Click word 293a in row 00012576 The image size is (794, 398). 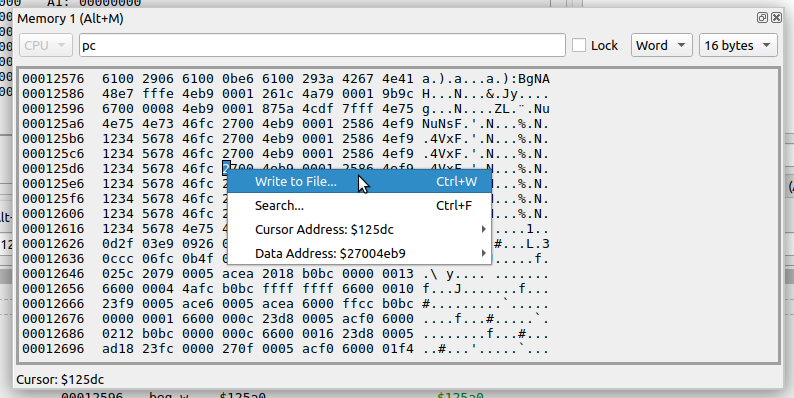click(x=318, y=79)
